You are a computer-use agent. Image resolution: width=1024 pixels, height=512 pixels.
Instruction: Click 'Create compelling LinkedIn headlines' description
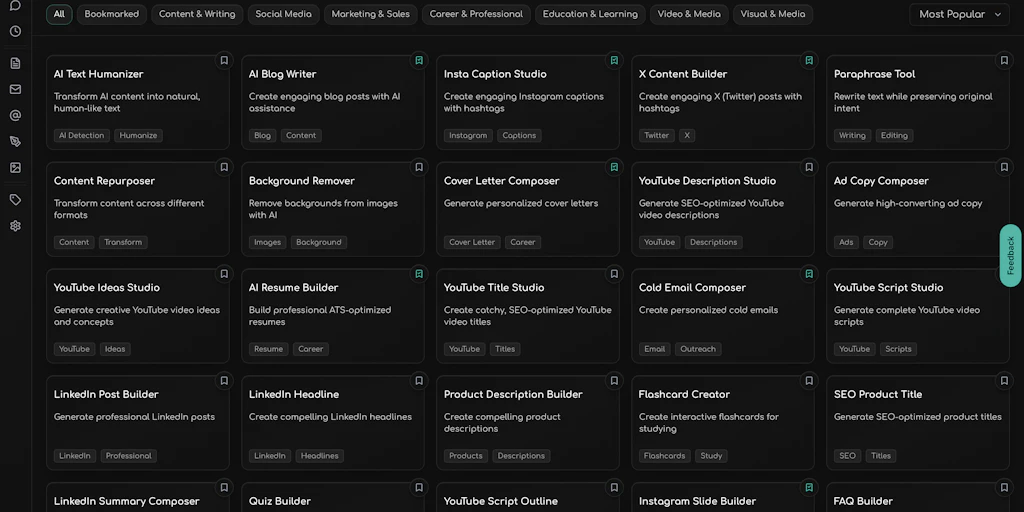tap(330, 417)
